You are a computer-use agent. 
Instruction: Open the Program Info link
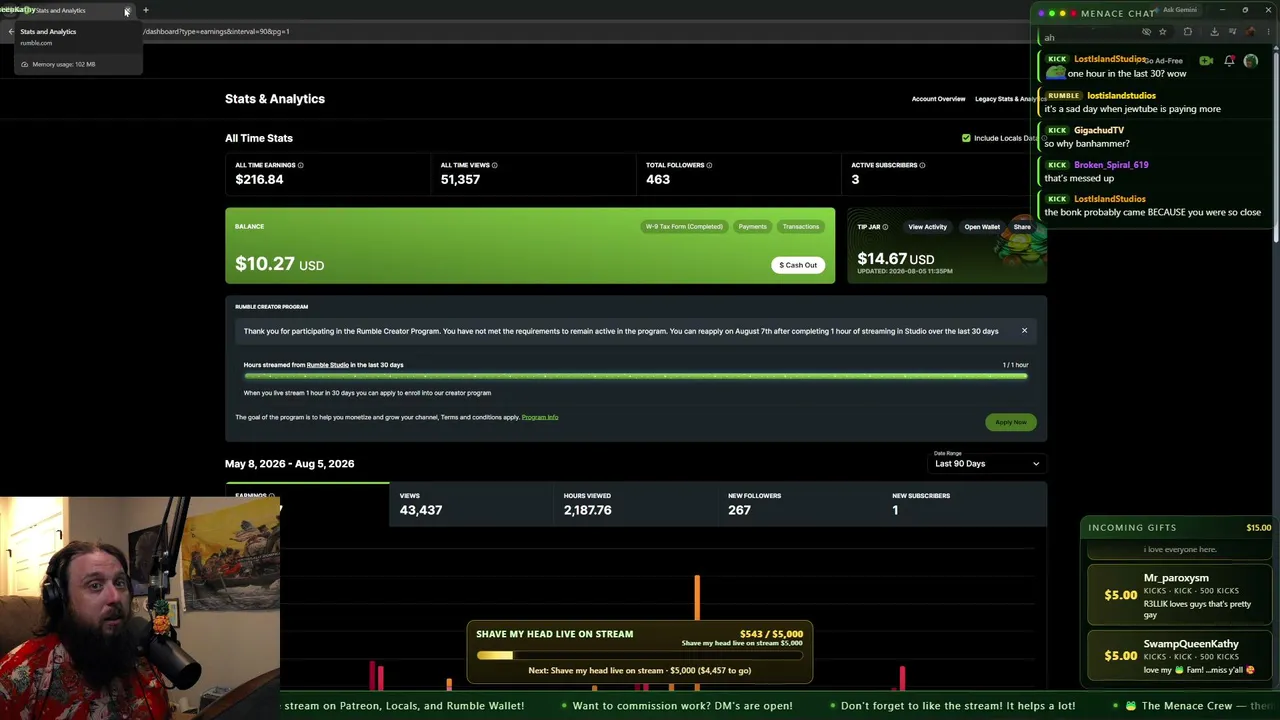coord(540,417)
